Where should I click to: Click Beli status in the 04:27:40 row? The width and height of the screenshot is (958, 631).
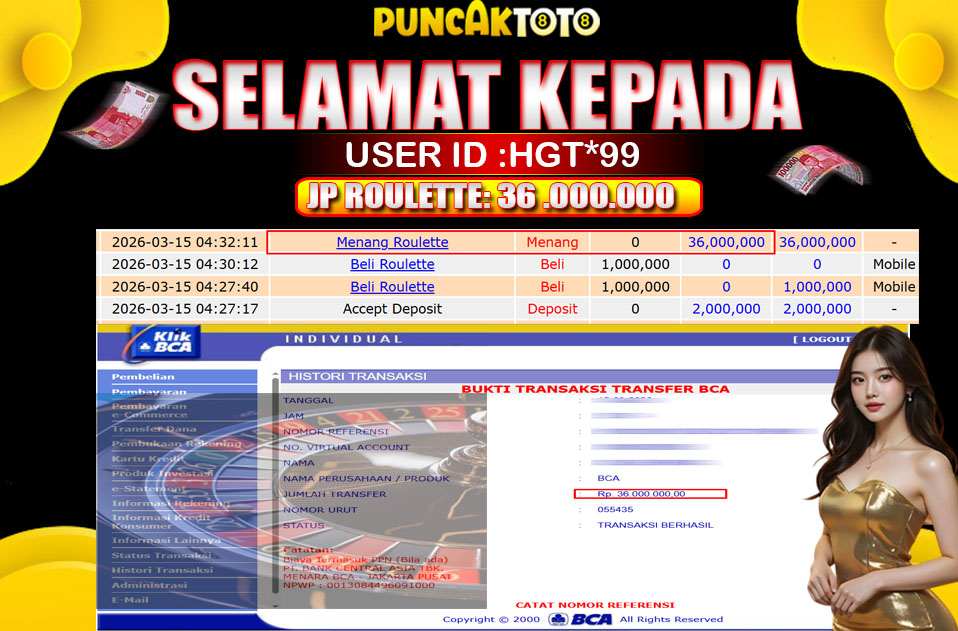[x=552, y=286]
